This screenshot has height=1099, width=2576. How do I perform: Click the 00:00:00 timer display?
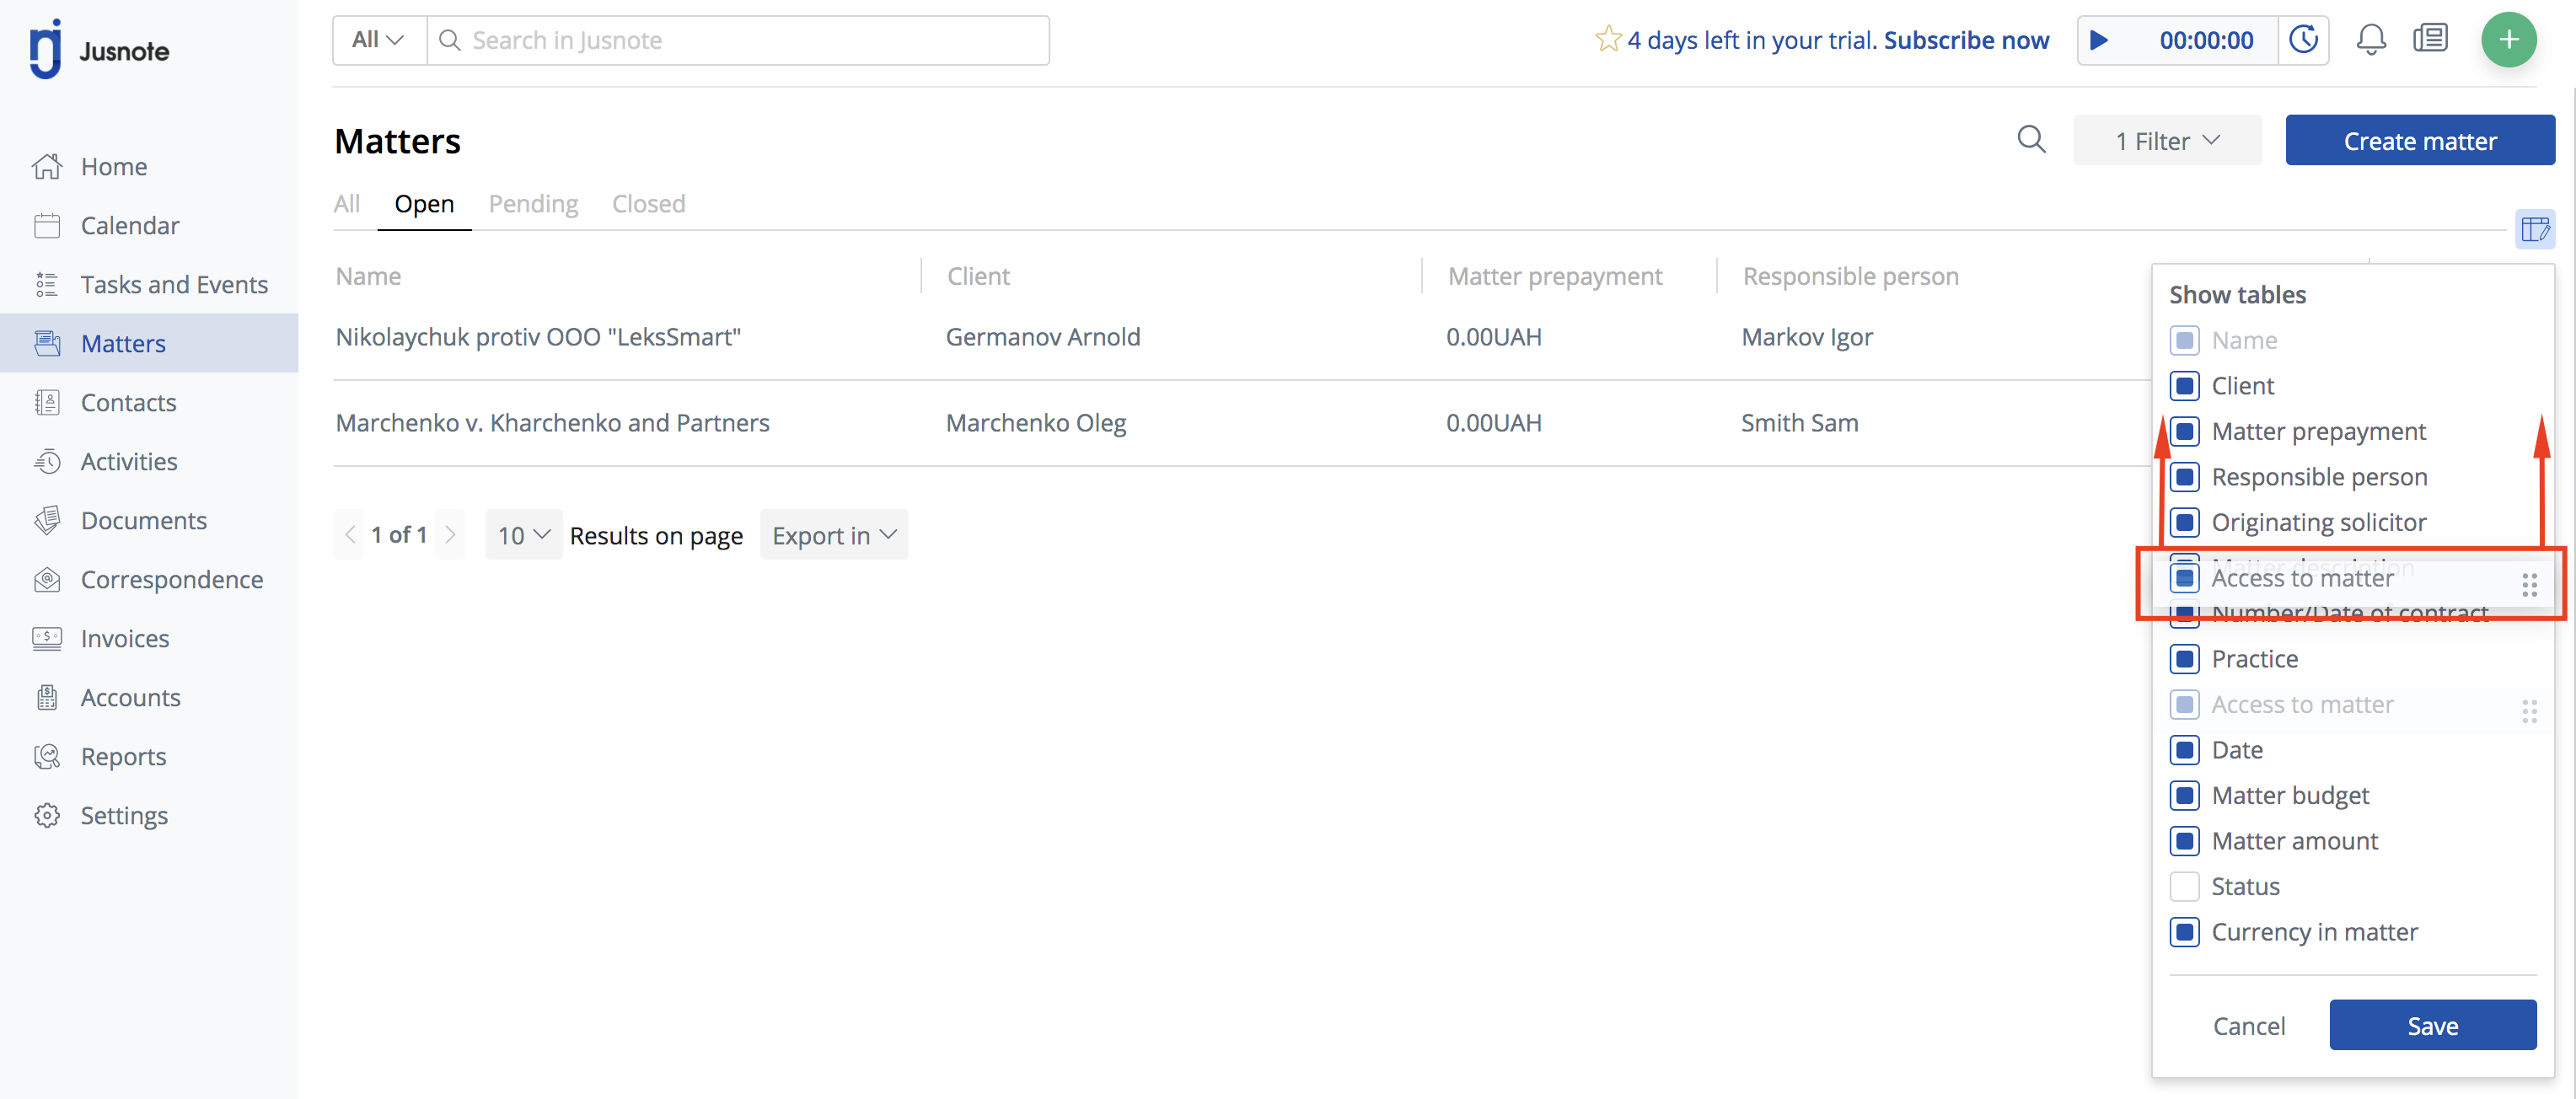tap(2205, 40)
